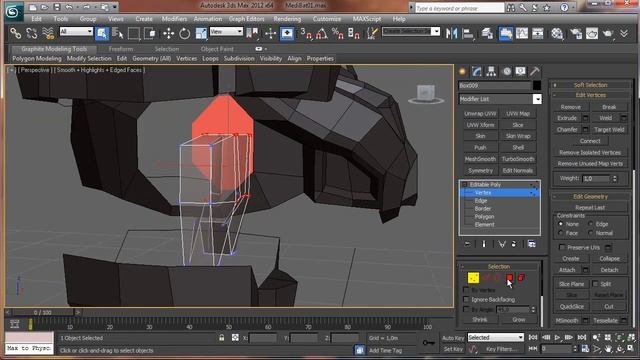Screen dimensions: 640x360
Task: Enable the Preserve UVs checkbox
Action: pos(562,247)
